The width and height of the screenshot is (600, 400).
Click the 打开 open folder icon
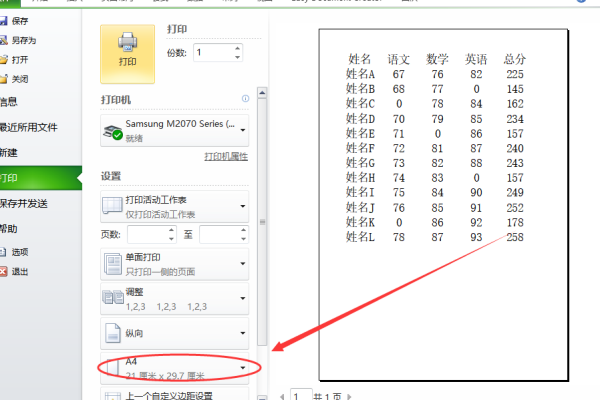3,60
